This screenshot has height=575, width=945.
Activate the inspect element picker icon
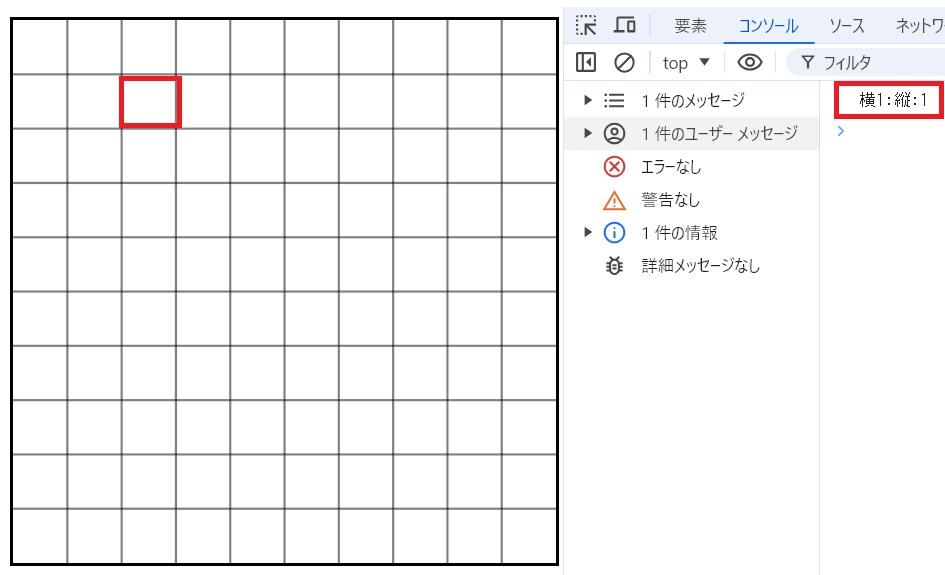[586, 25]
